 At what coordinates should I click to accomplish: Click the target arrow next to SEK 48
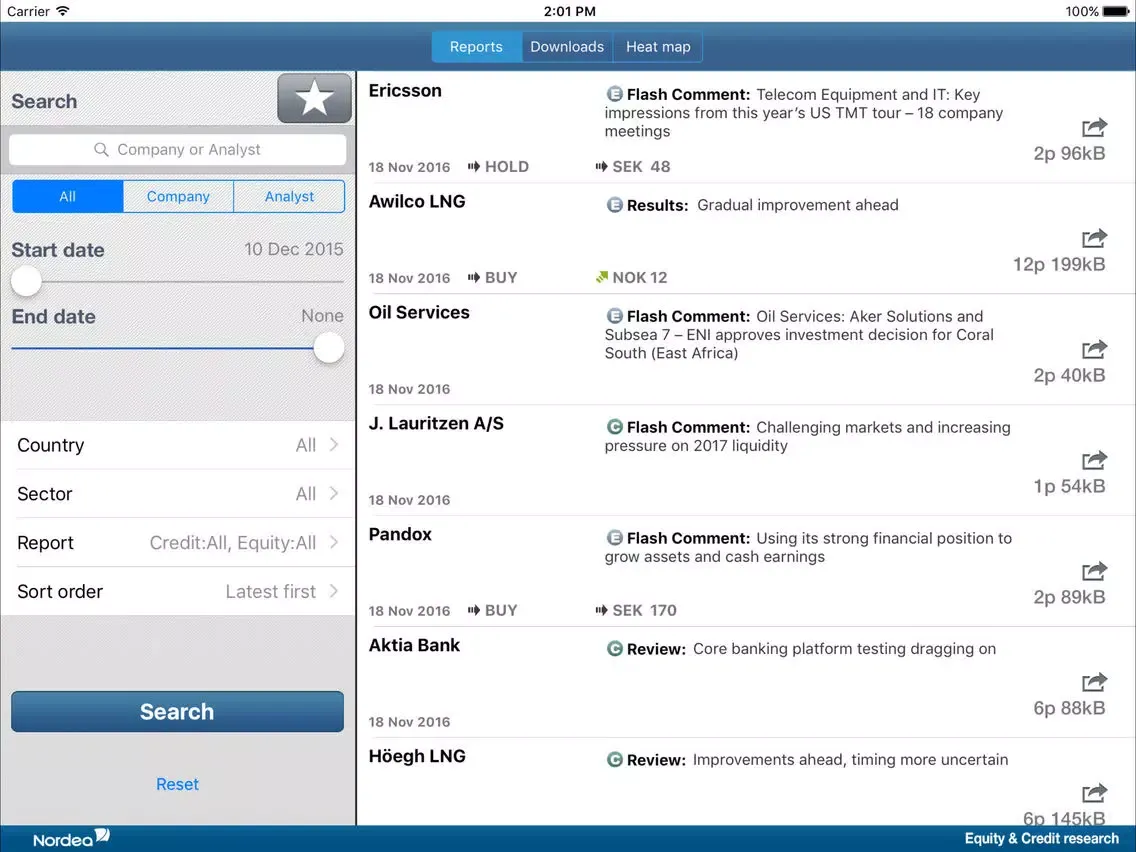click(601, 167)
